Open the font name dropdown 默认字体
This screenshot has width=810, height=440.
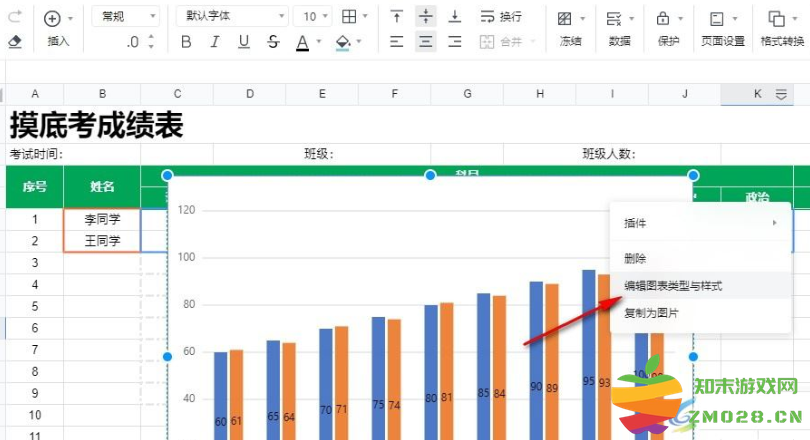coord(232,17)
